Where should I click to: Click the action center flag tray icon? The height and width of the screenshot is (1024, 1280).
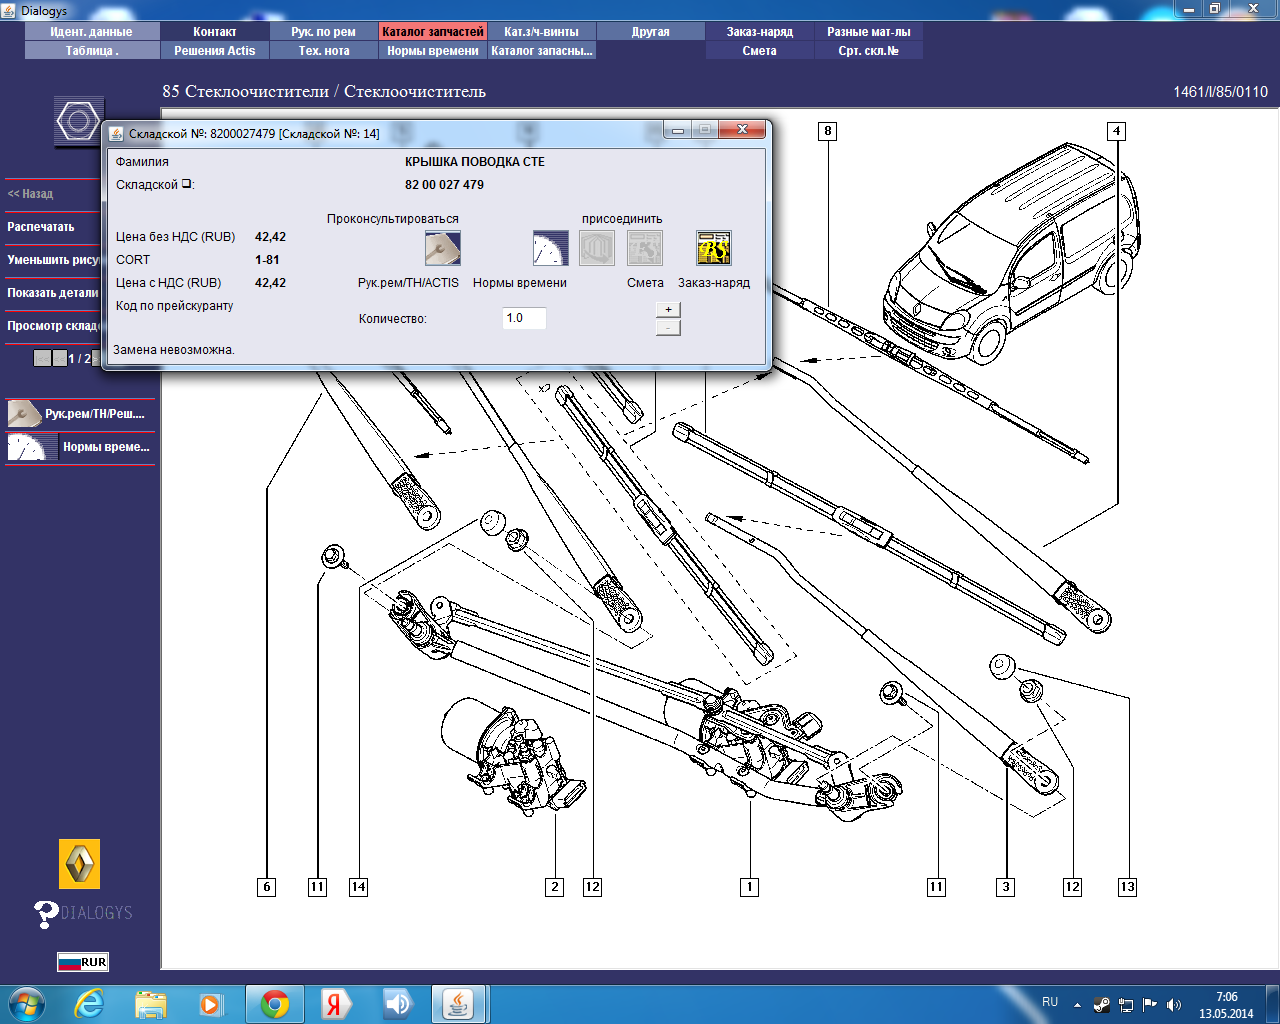1150,1005
